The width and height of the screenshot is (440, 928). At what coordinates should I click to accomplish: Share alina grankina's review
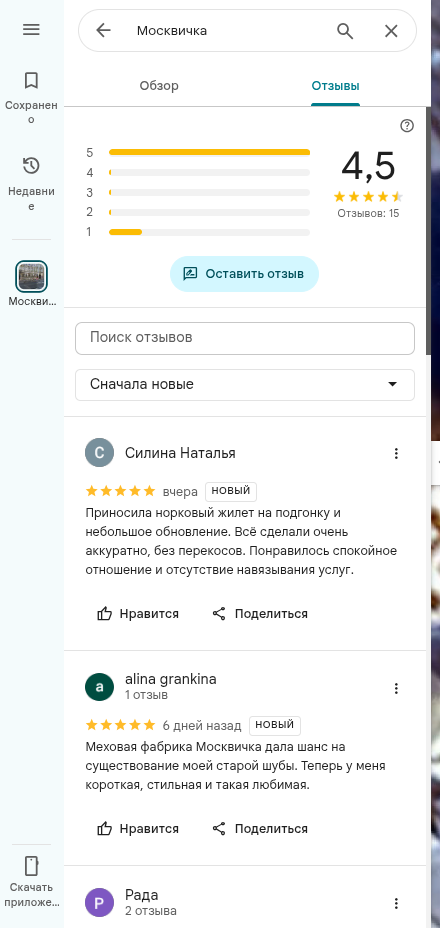260,829
